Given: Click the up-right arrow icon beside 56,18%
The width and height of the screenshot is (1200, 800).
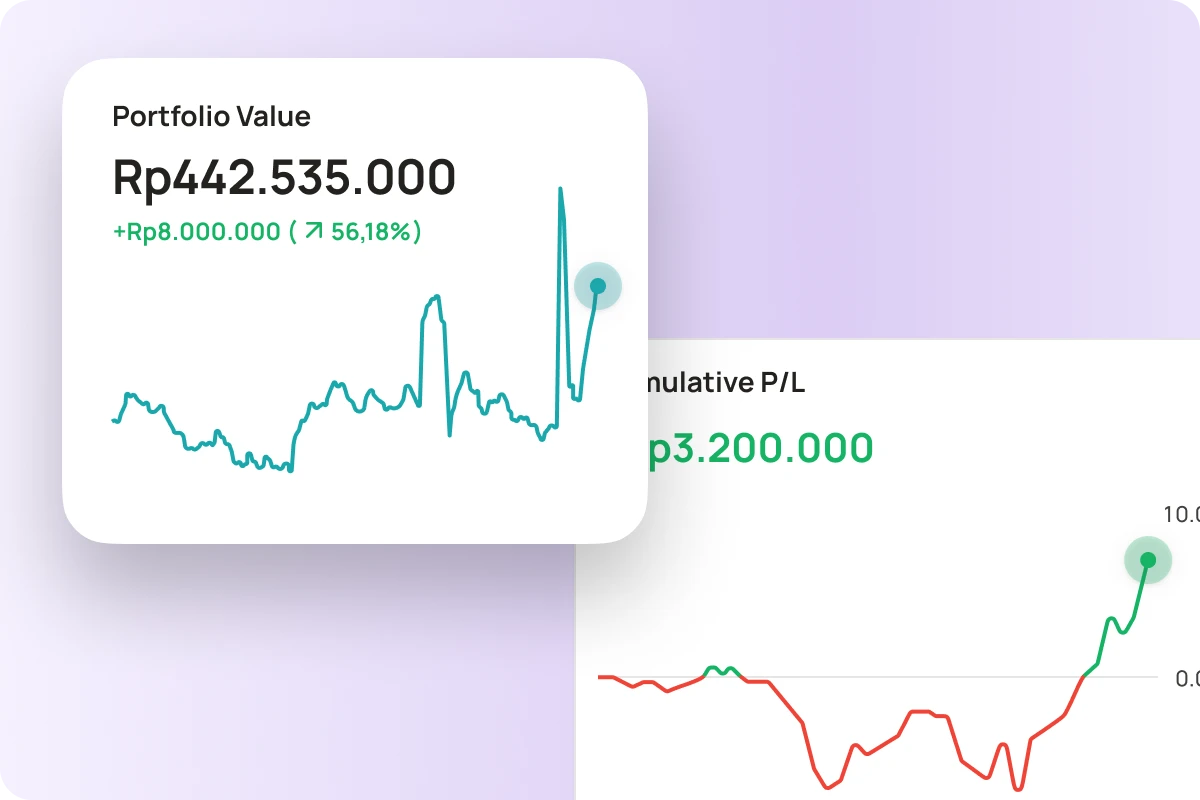Looking at the screenshot, I should 314,232.
